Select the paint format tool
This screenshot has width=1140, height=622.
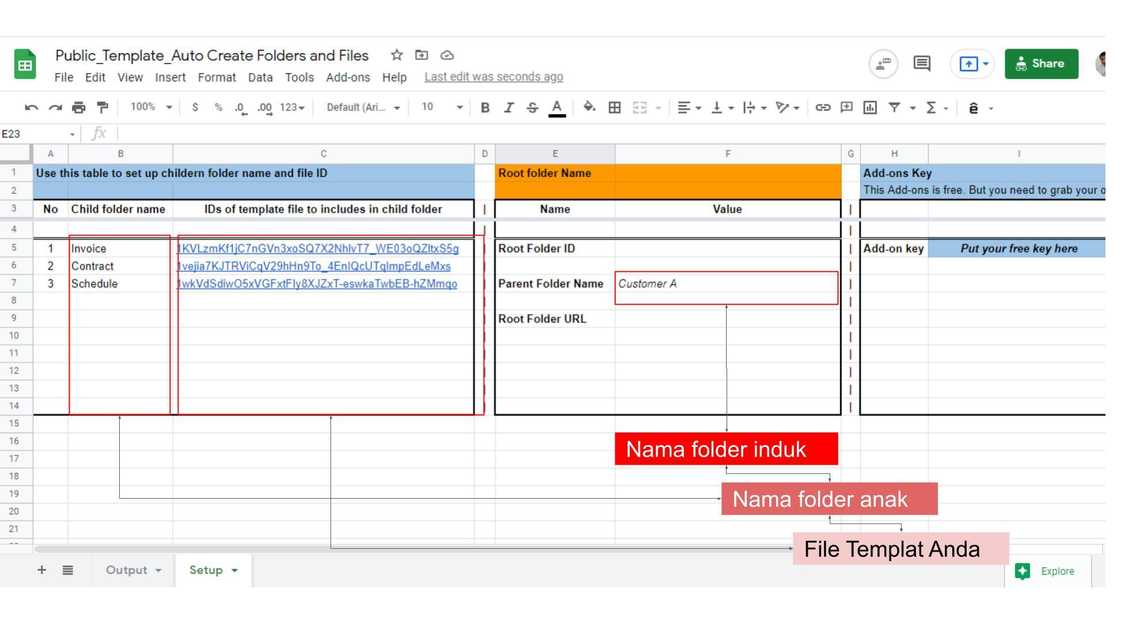(102, 108)
